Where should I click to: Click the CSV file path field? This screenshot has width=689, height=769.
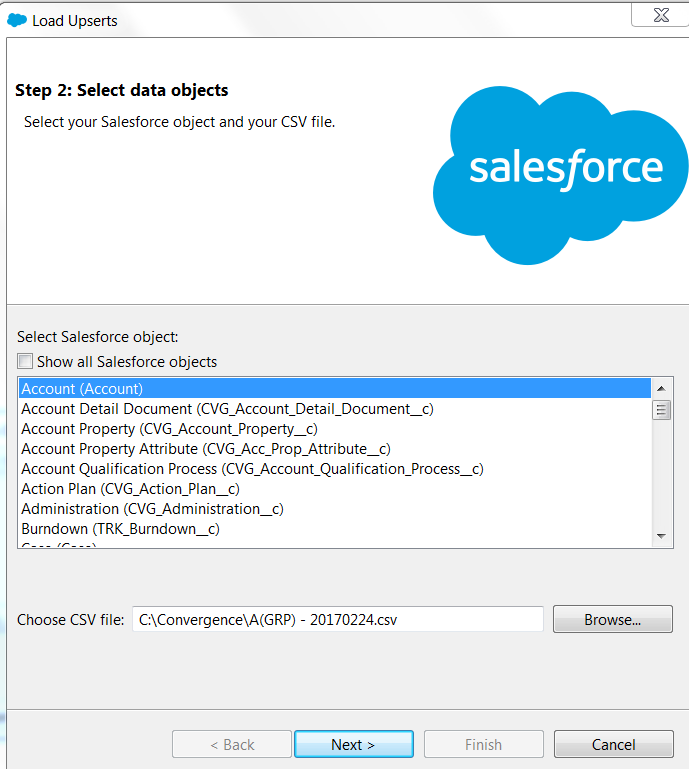337,620
